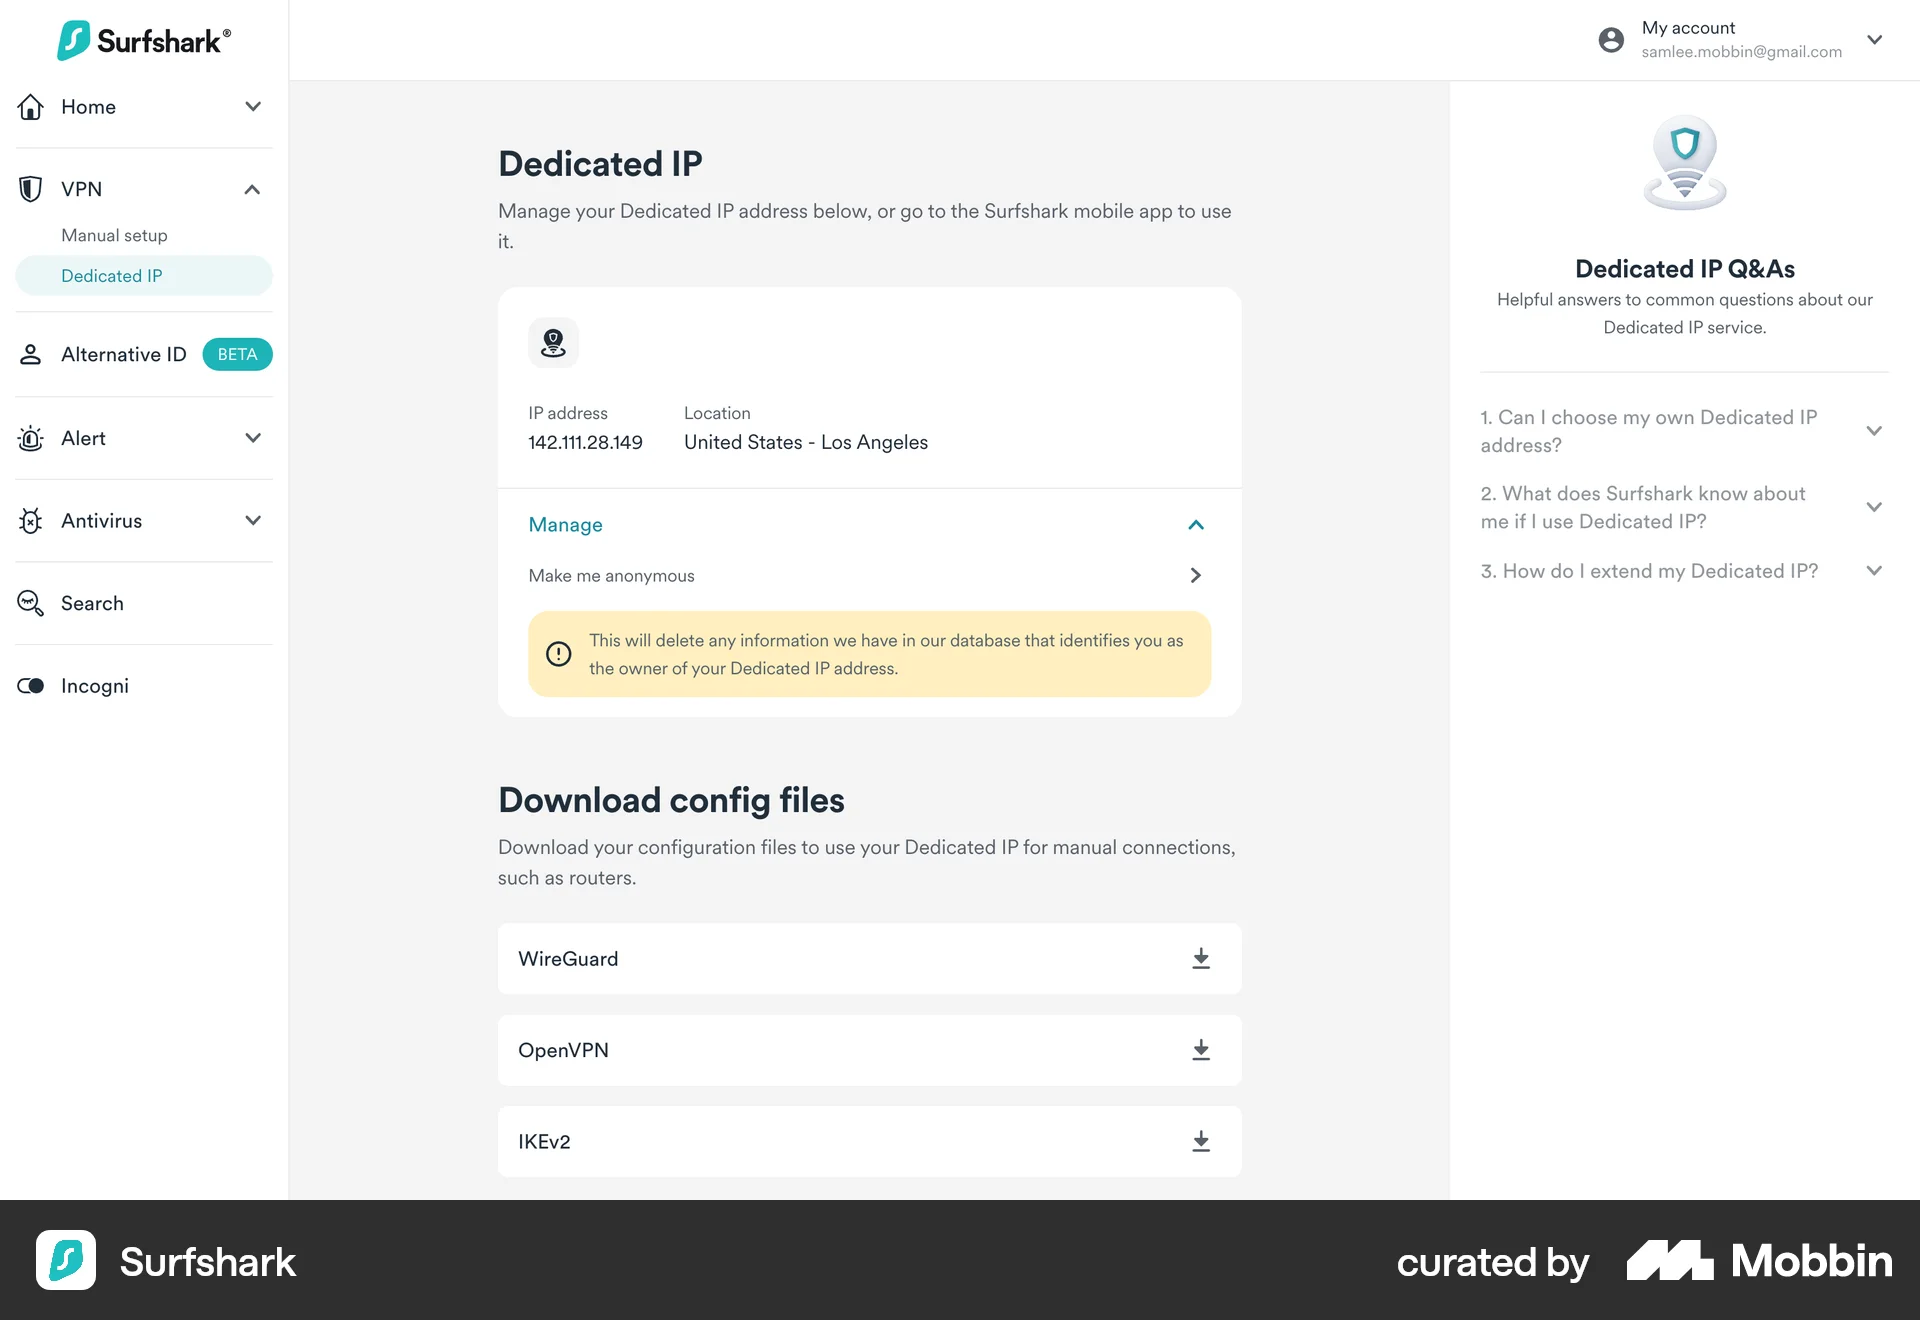This screenshot has height=1320, width=1920.
Task: Click the Alert bell icon
Action: click(30, 438)
